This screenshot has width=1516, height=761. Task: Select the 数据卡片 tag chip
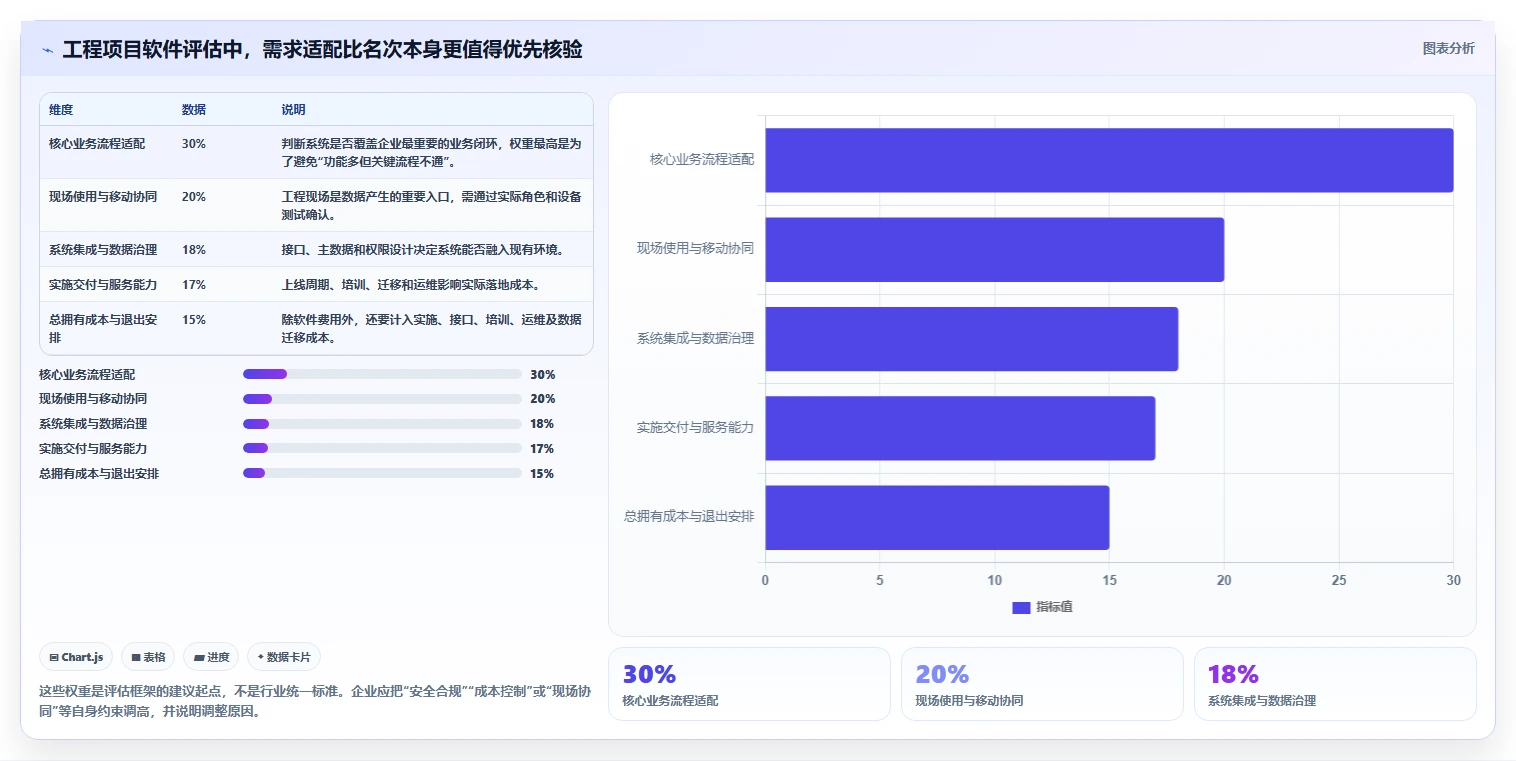pyautogui.click(x=284, y=657)
